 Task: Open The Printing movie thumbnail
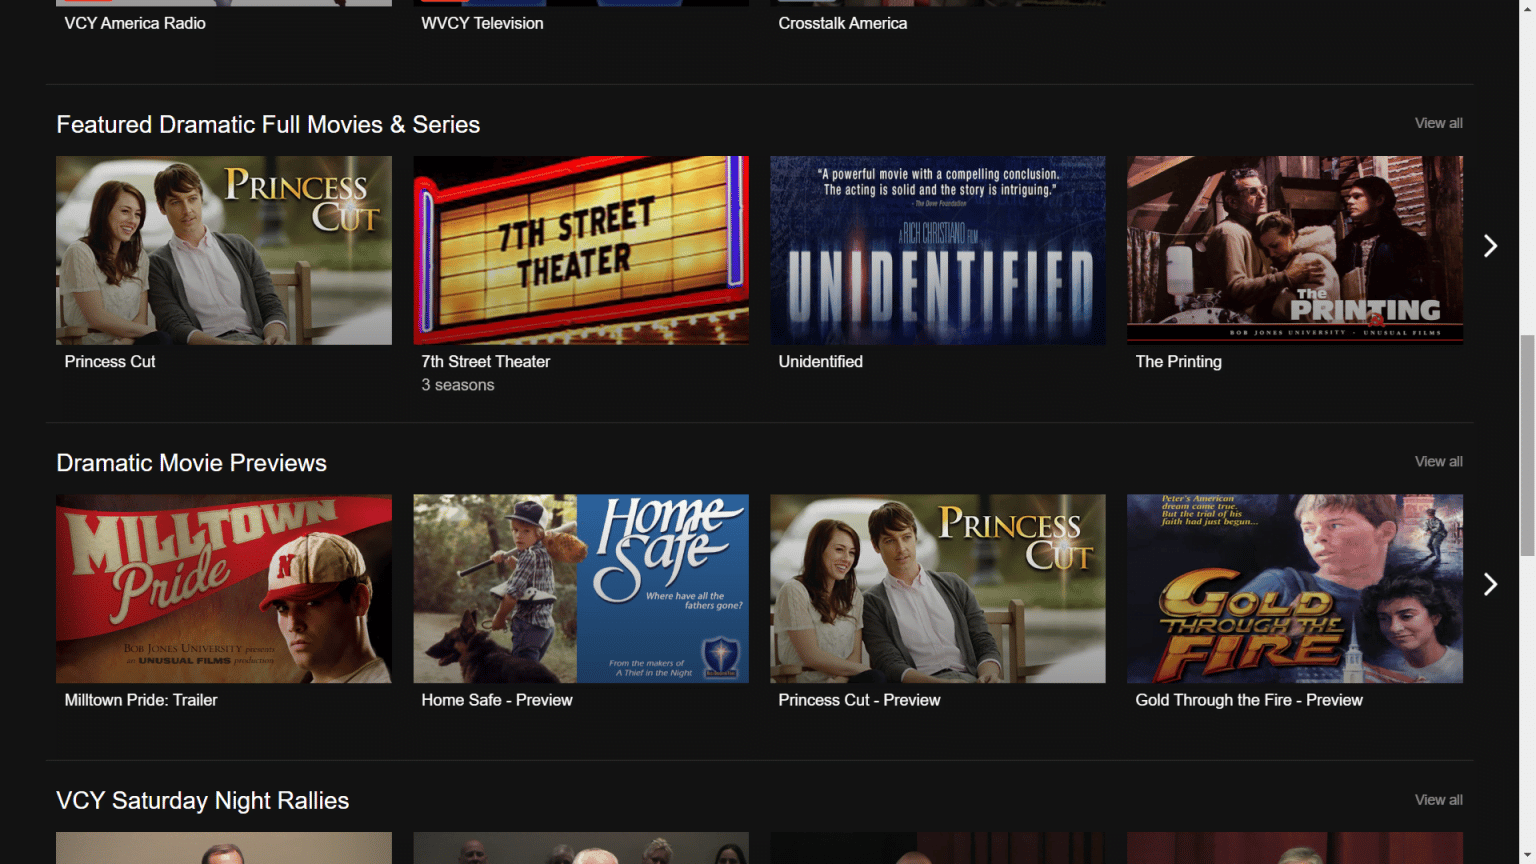tap(1295, 250)
